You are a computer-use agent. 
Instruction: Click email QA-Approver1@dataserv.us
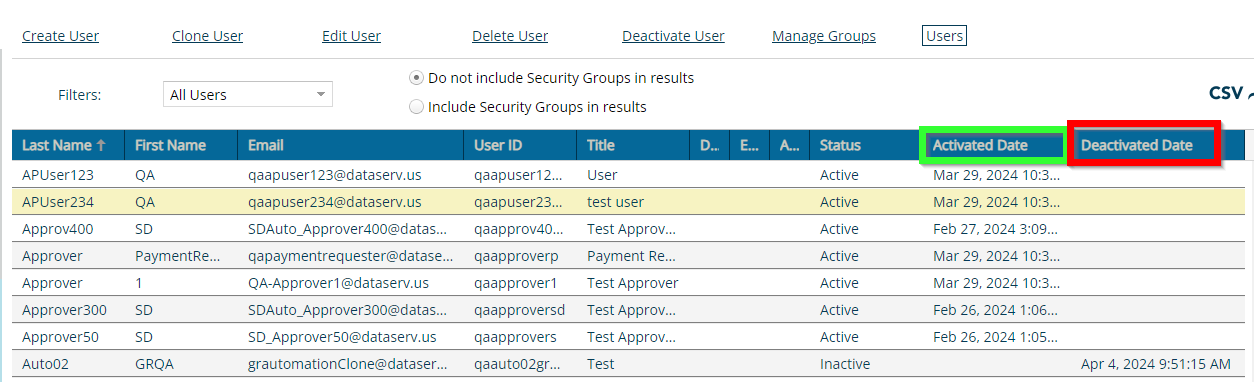338,282
